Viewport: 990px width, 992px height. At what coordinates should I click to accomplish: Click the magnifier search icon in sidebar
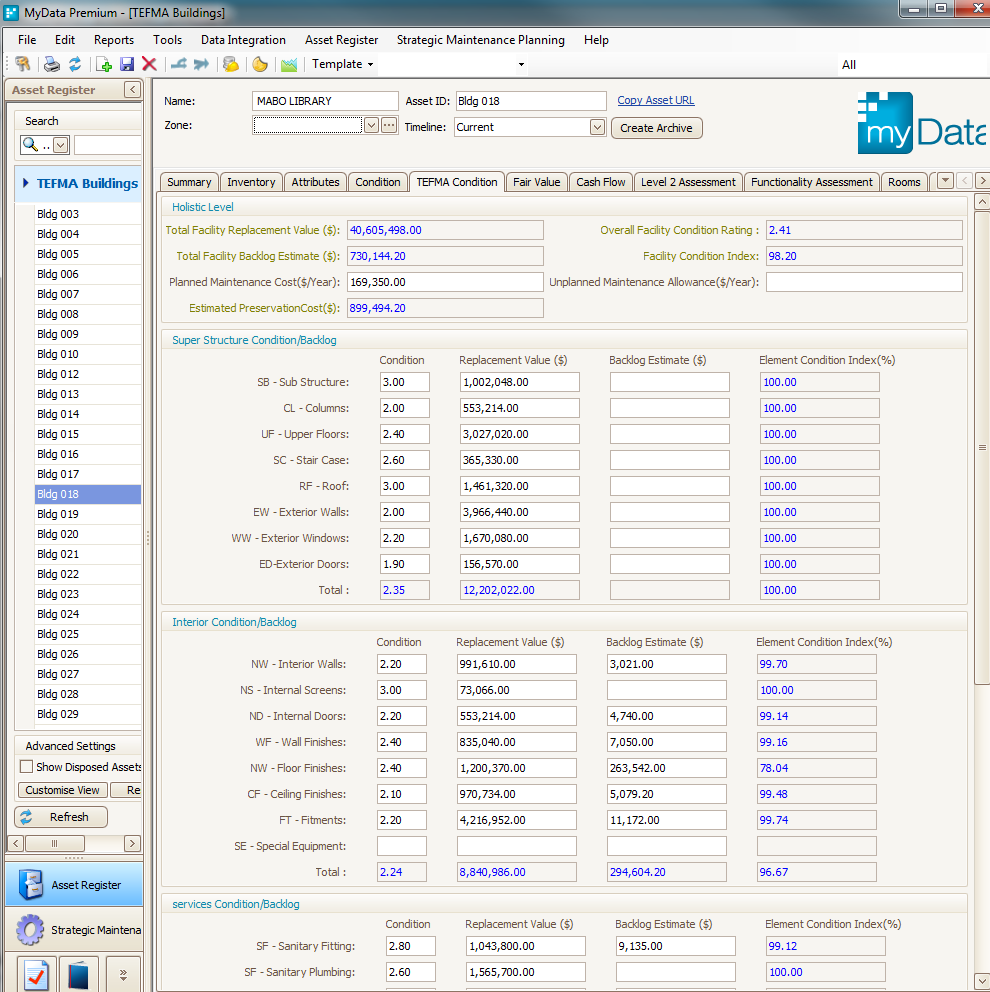tap(30, 145)
